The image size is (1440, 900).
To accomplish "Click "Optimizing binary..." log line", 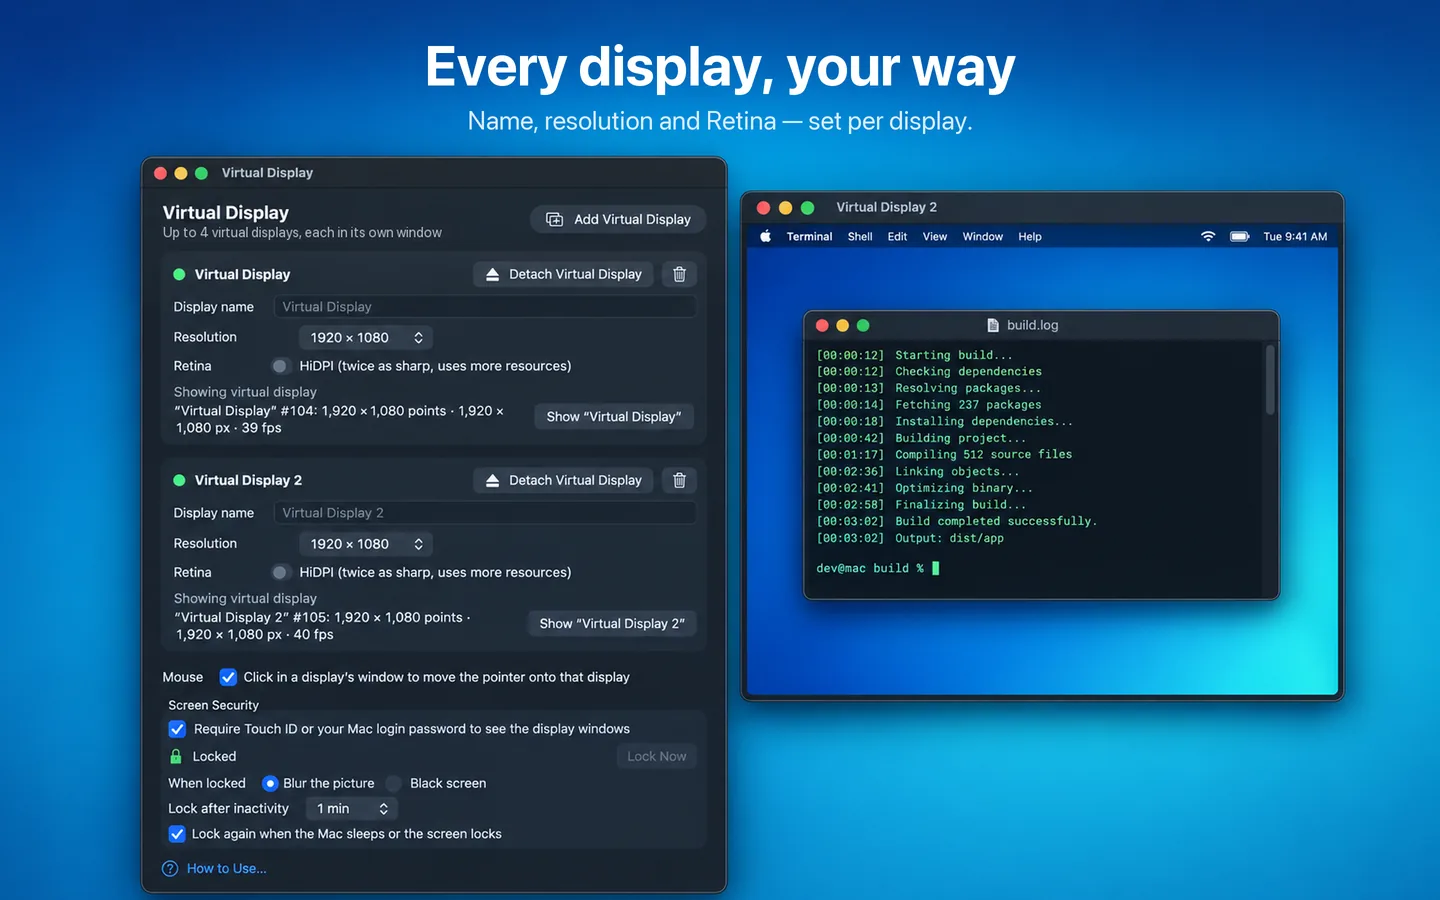I will point(925,488).
